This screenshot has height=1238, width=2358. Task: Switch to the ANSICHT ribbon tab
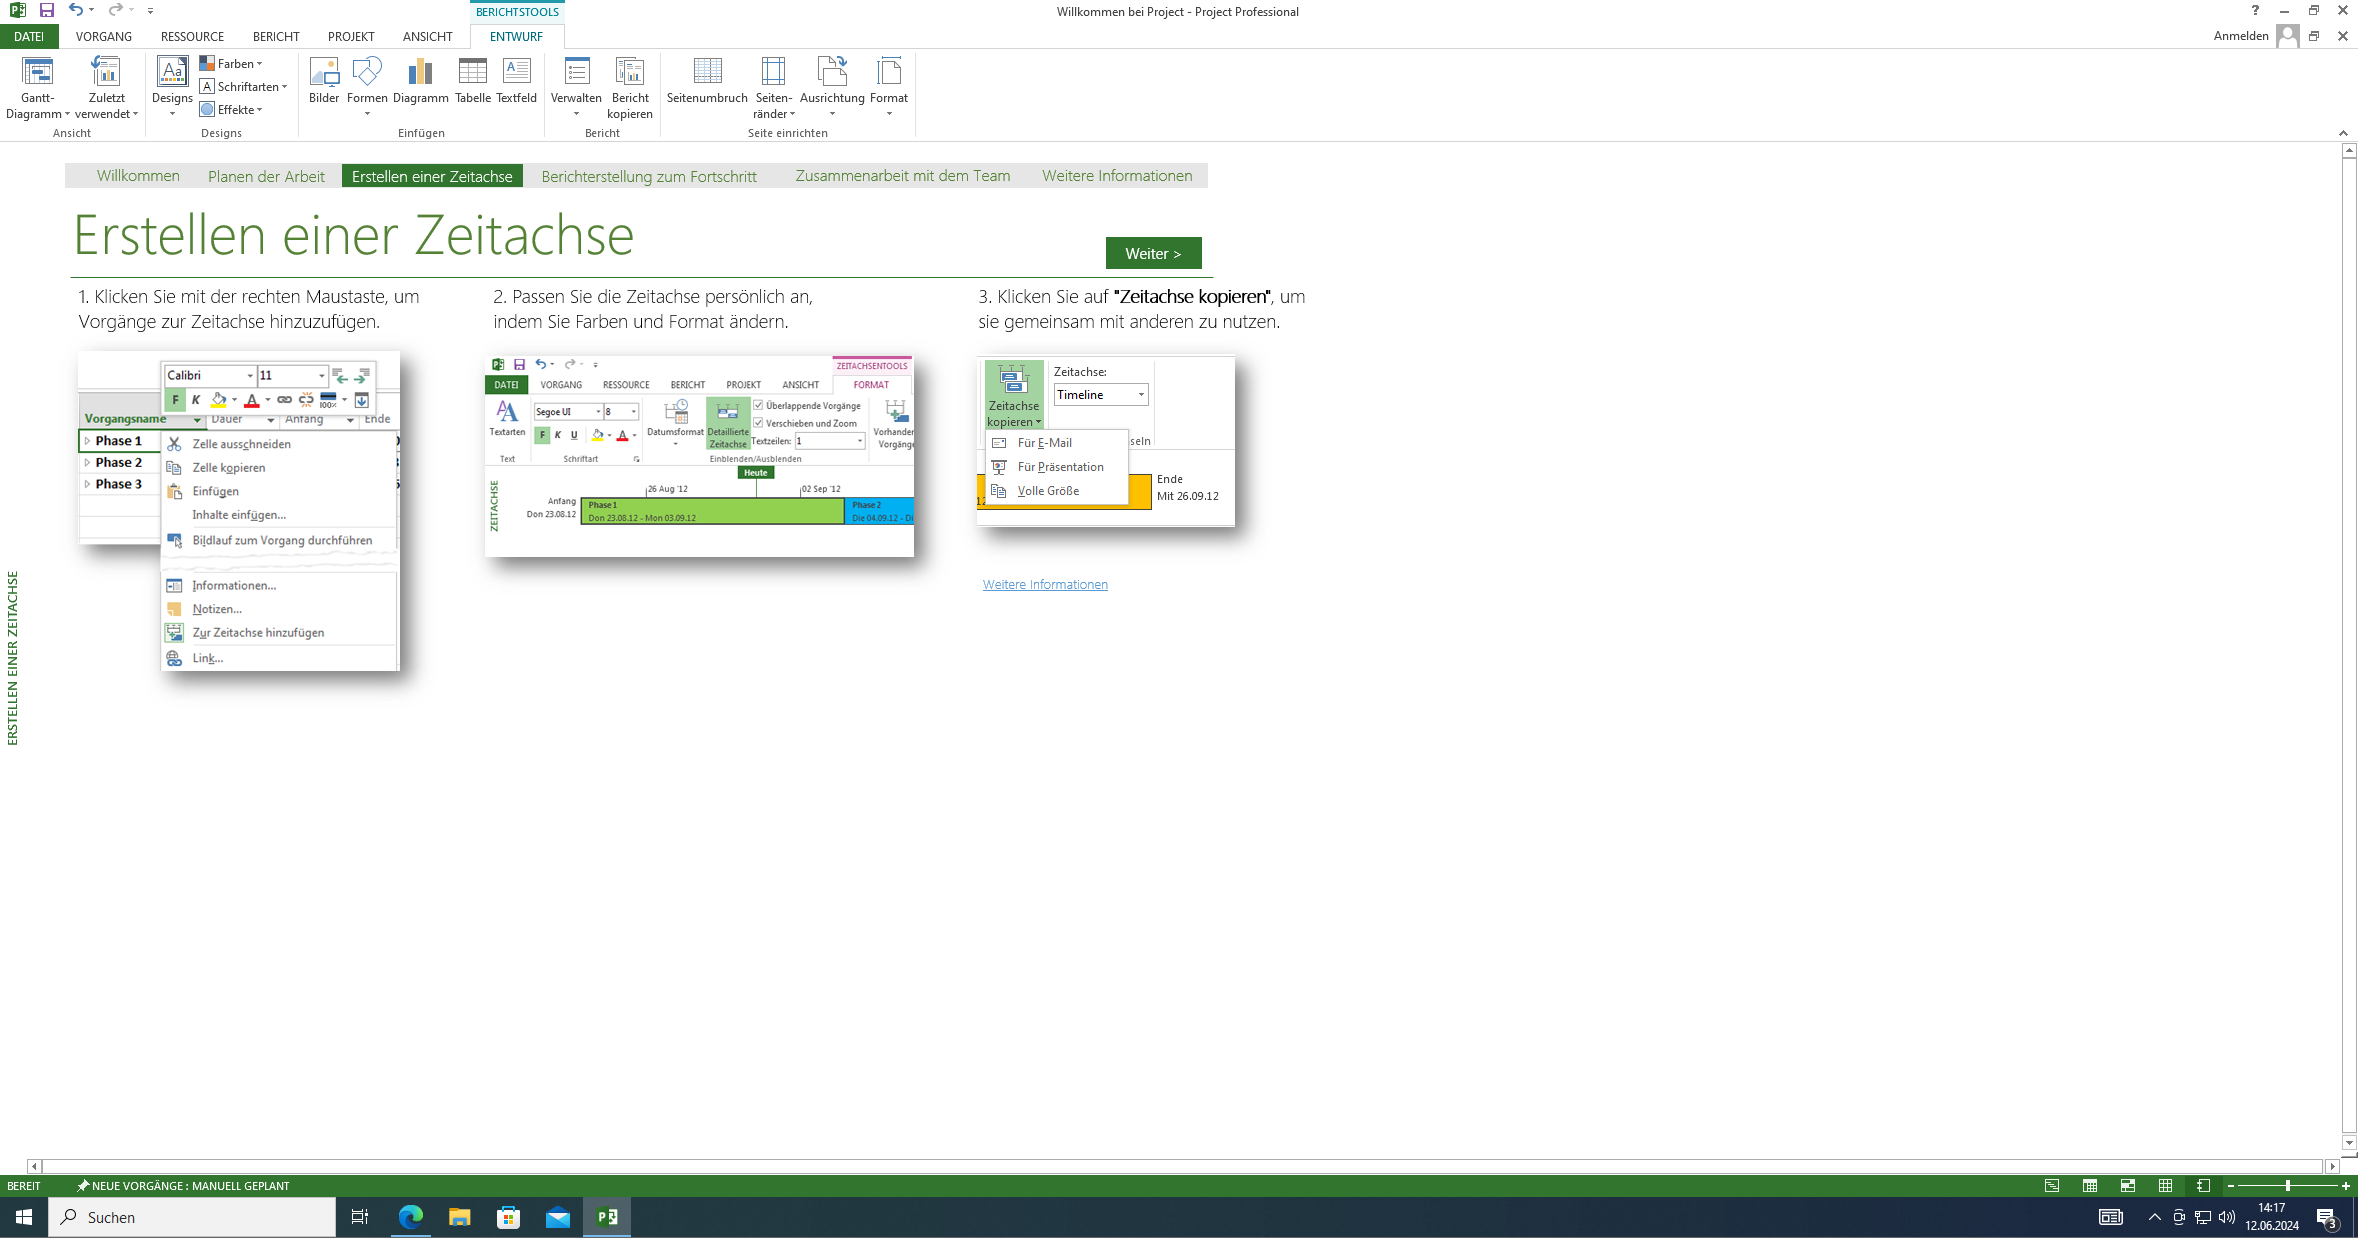(x=428, y=36)
